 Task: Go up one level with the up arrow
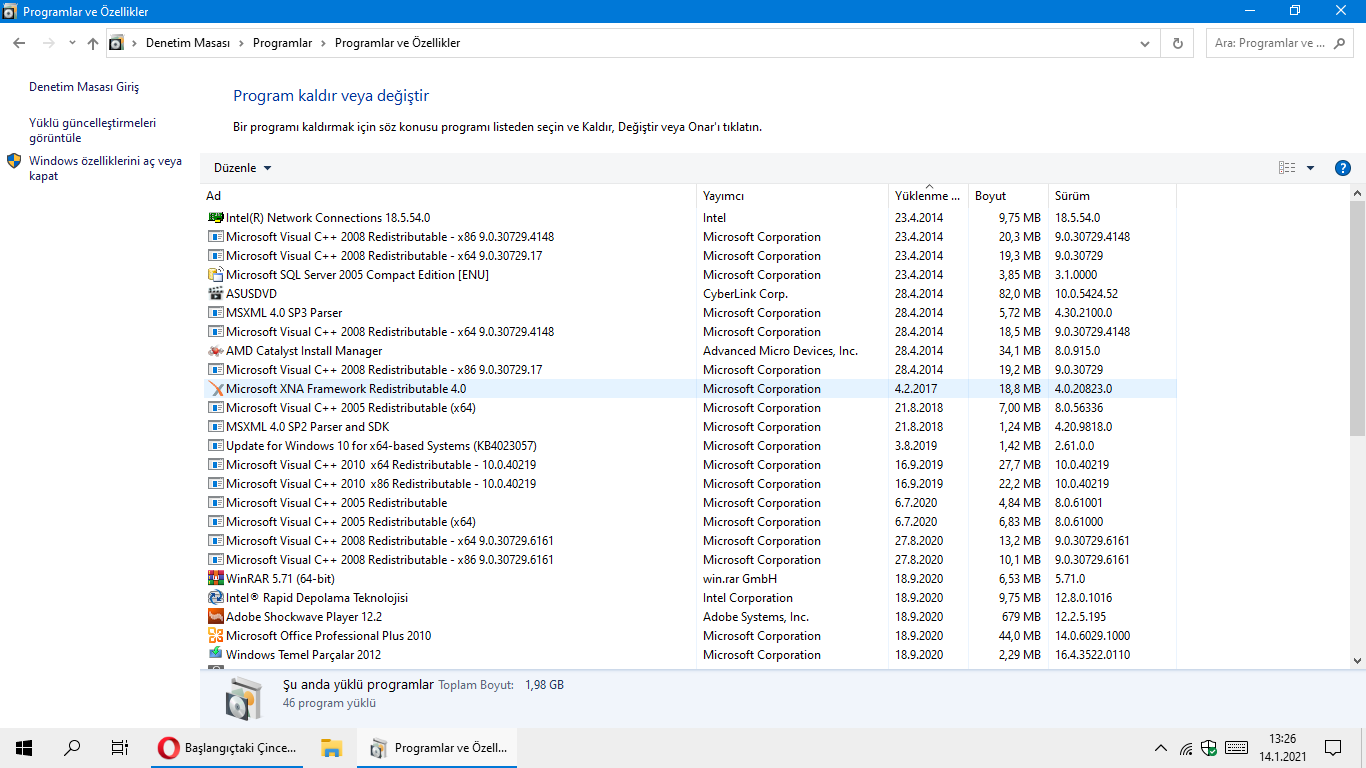click(93, 43)
